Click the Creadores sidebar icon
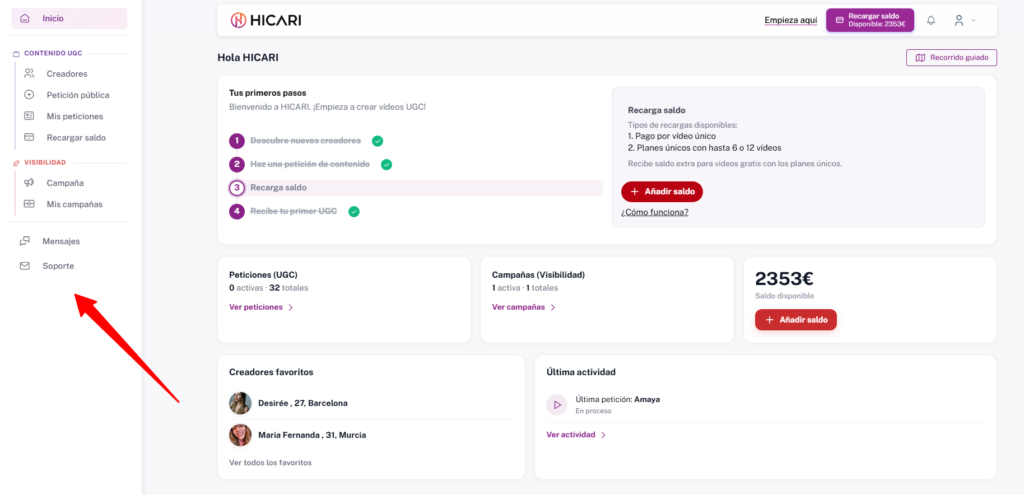 coord(29,73)
